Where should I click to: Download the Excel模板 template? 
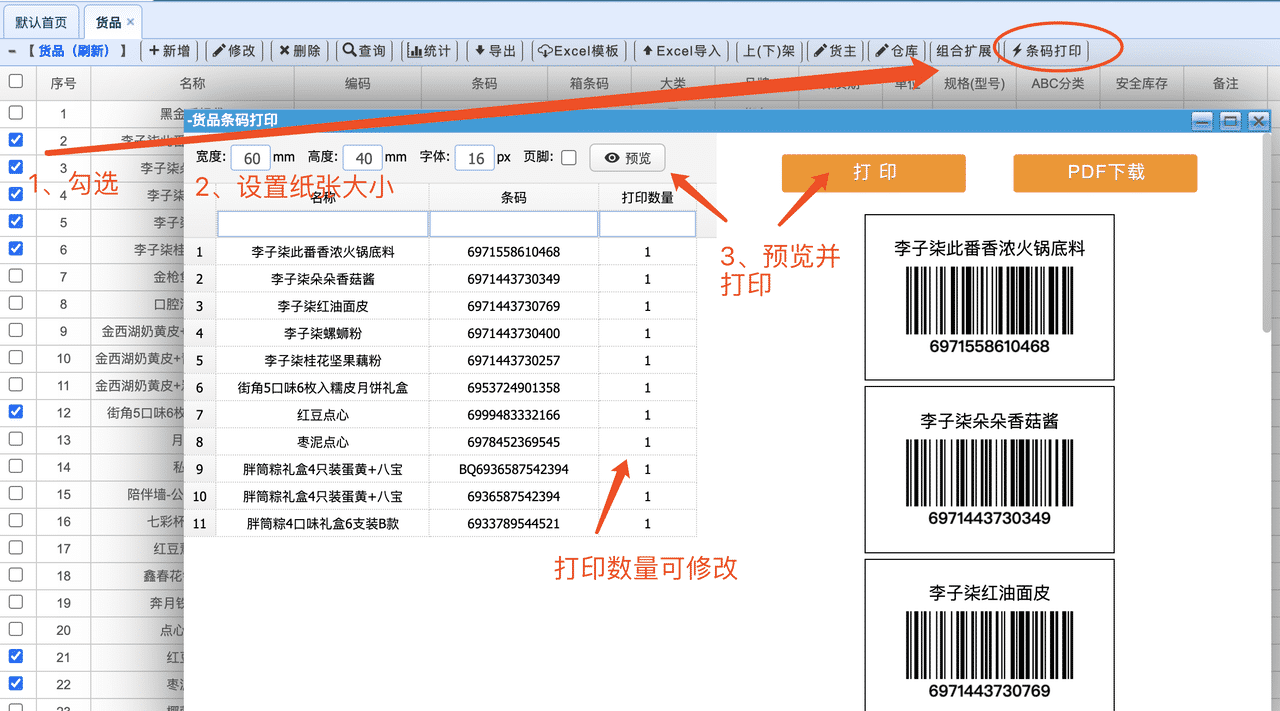pos(579,51)
